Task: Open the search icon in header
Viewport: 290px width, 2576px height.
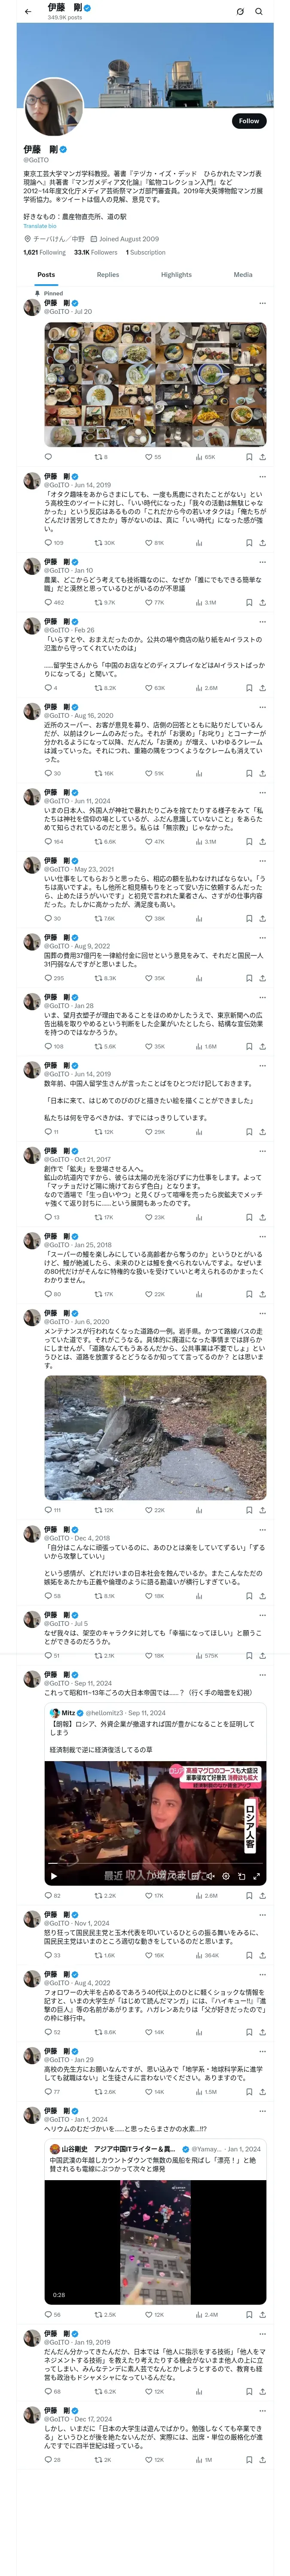Action: (259, 12)
